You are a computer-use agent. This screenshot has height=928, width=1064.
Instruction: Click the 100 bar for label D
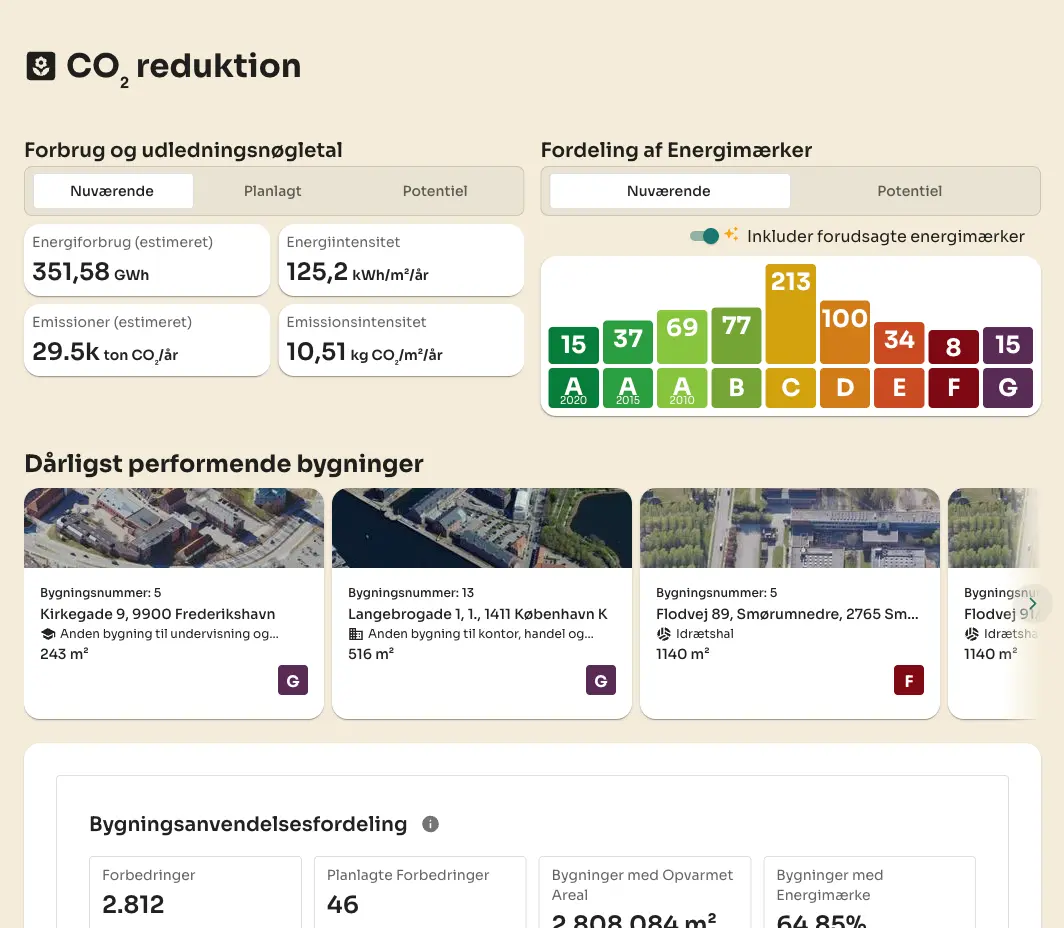click(845, 332)
